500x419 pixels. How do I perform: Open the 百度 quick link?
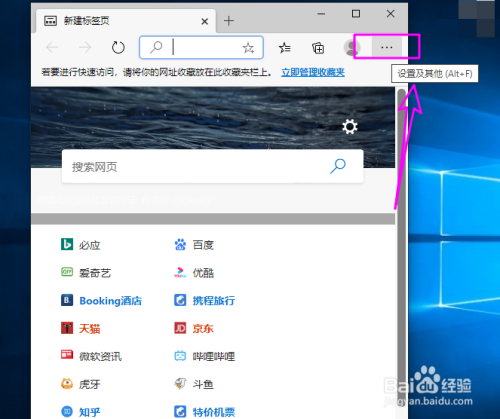(x=203, y=245)
